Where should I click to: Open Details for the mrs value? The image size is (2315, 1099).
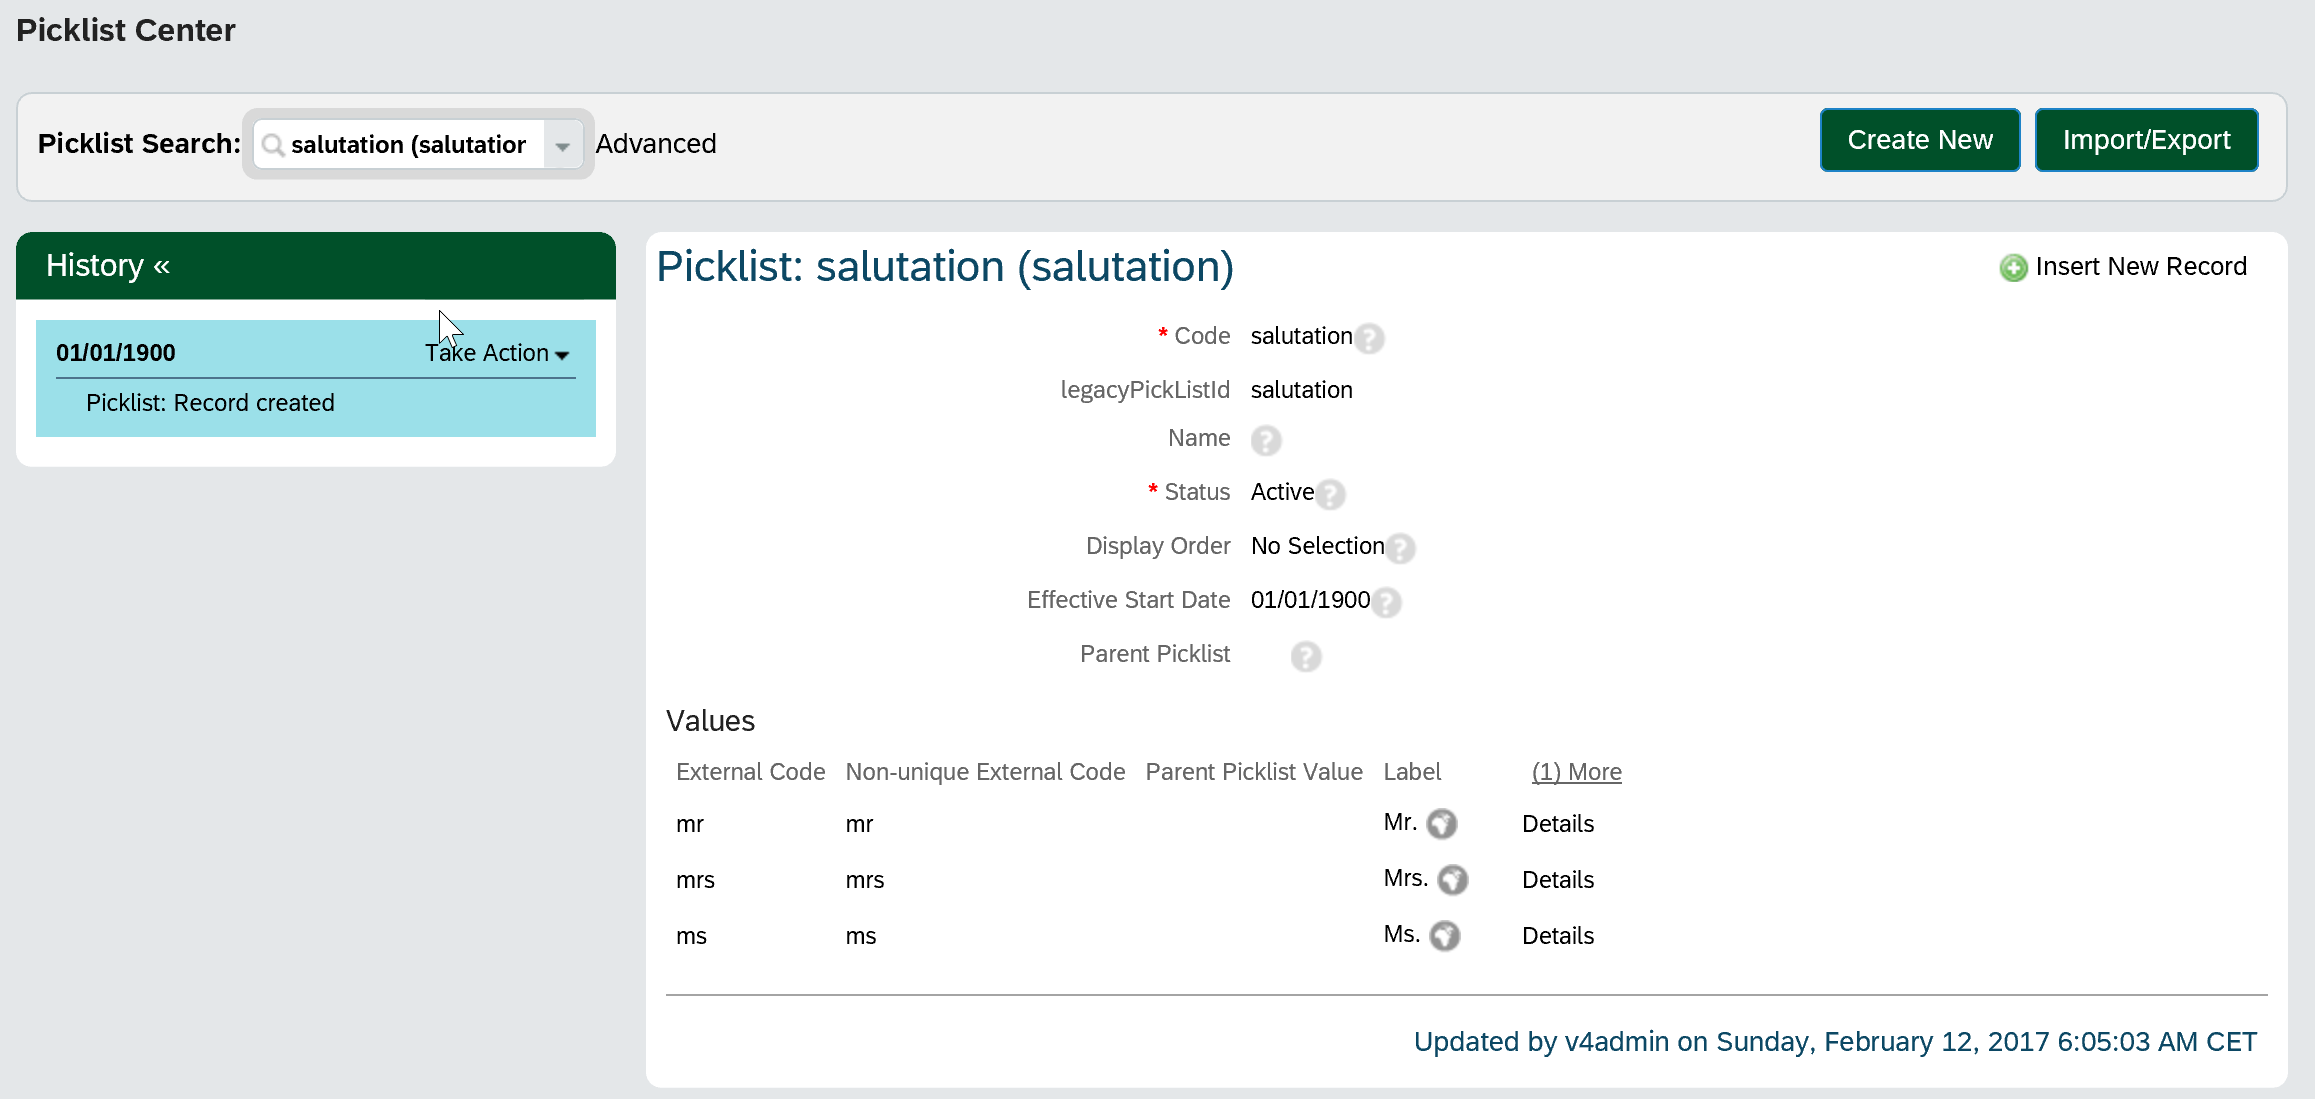[1557, 880]
